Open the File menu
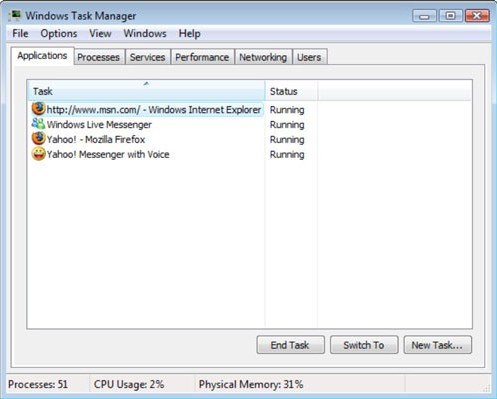Screen dimensions: 497x399 20,34
